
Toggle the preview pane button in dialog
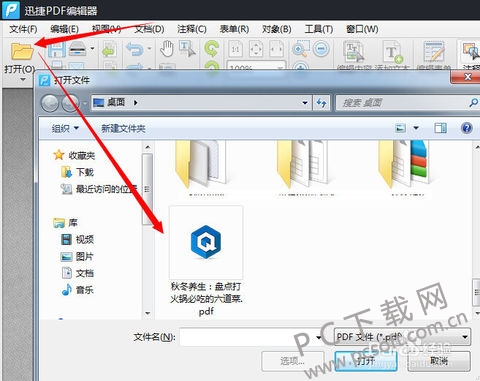pyautogui.click(x=440, y=128)
